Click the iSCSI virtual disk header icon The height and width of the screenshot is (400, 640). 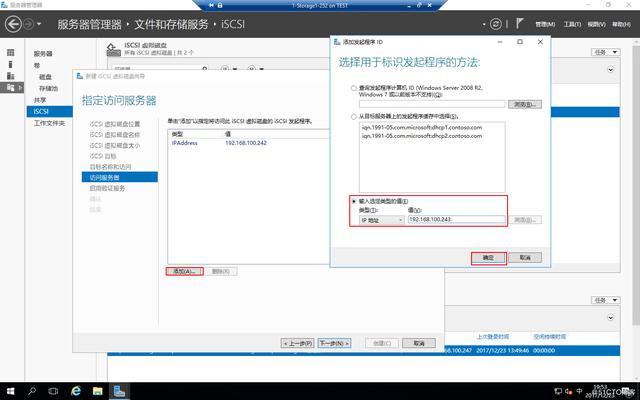pyautogui.click(x=113, y=49)
